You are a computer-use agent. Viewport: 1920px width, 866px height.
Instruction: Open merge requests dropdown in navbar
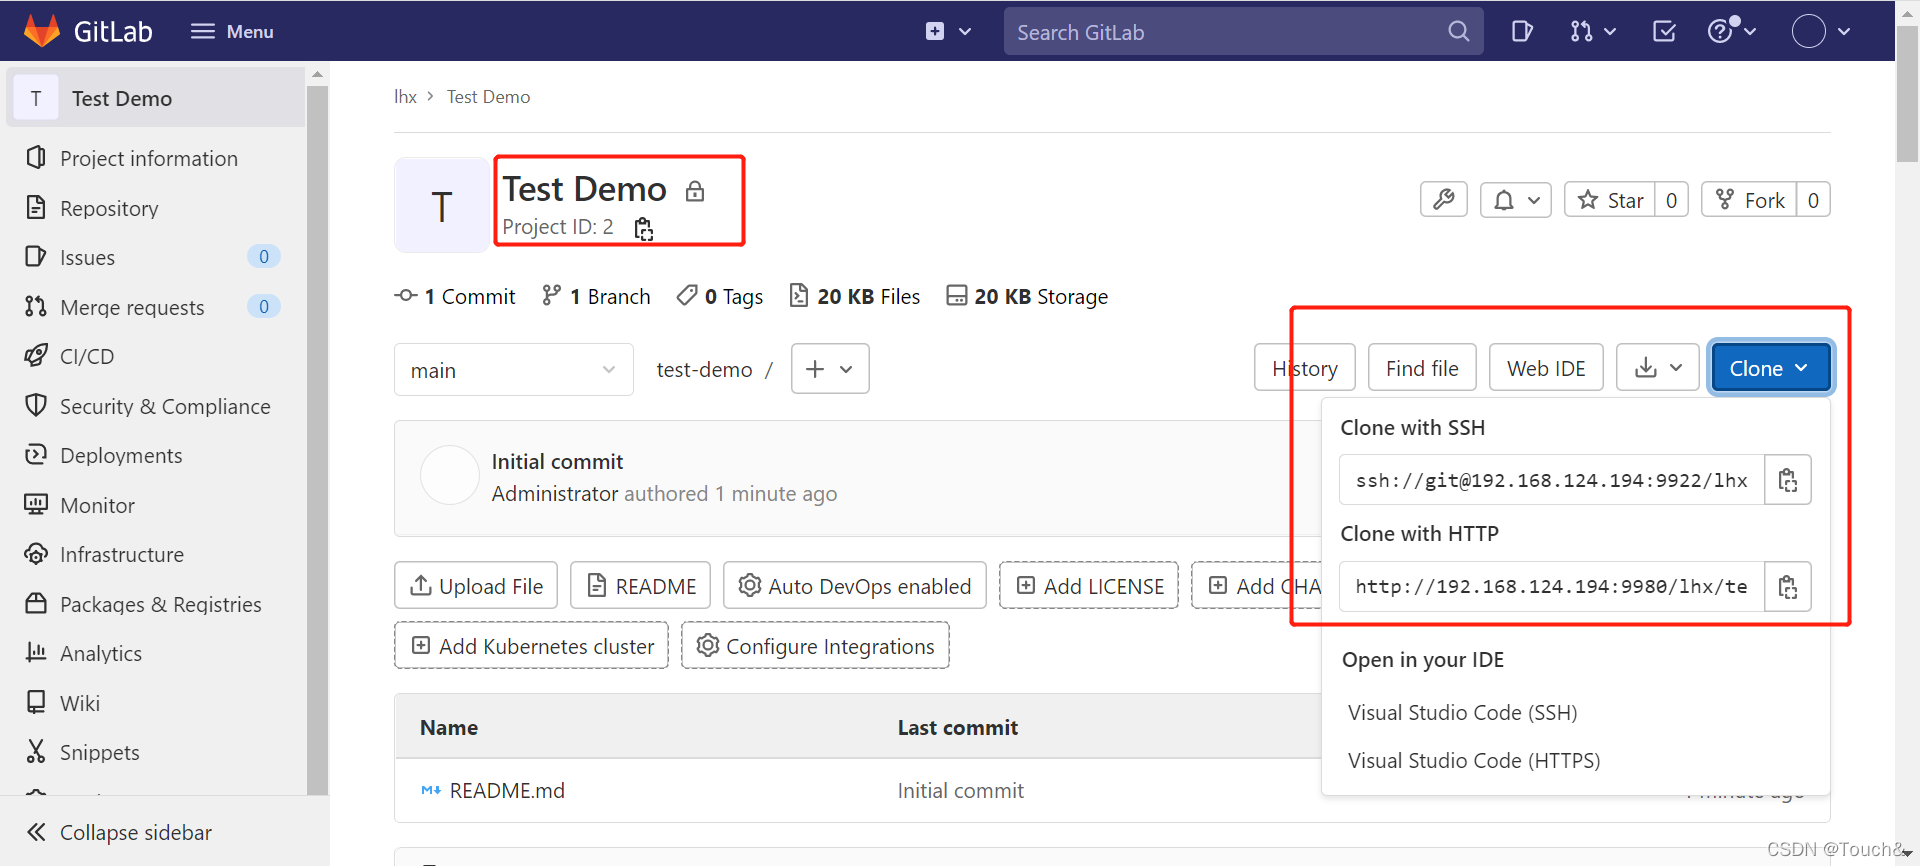tap(1592, 31)
